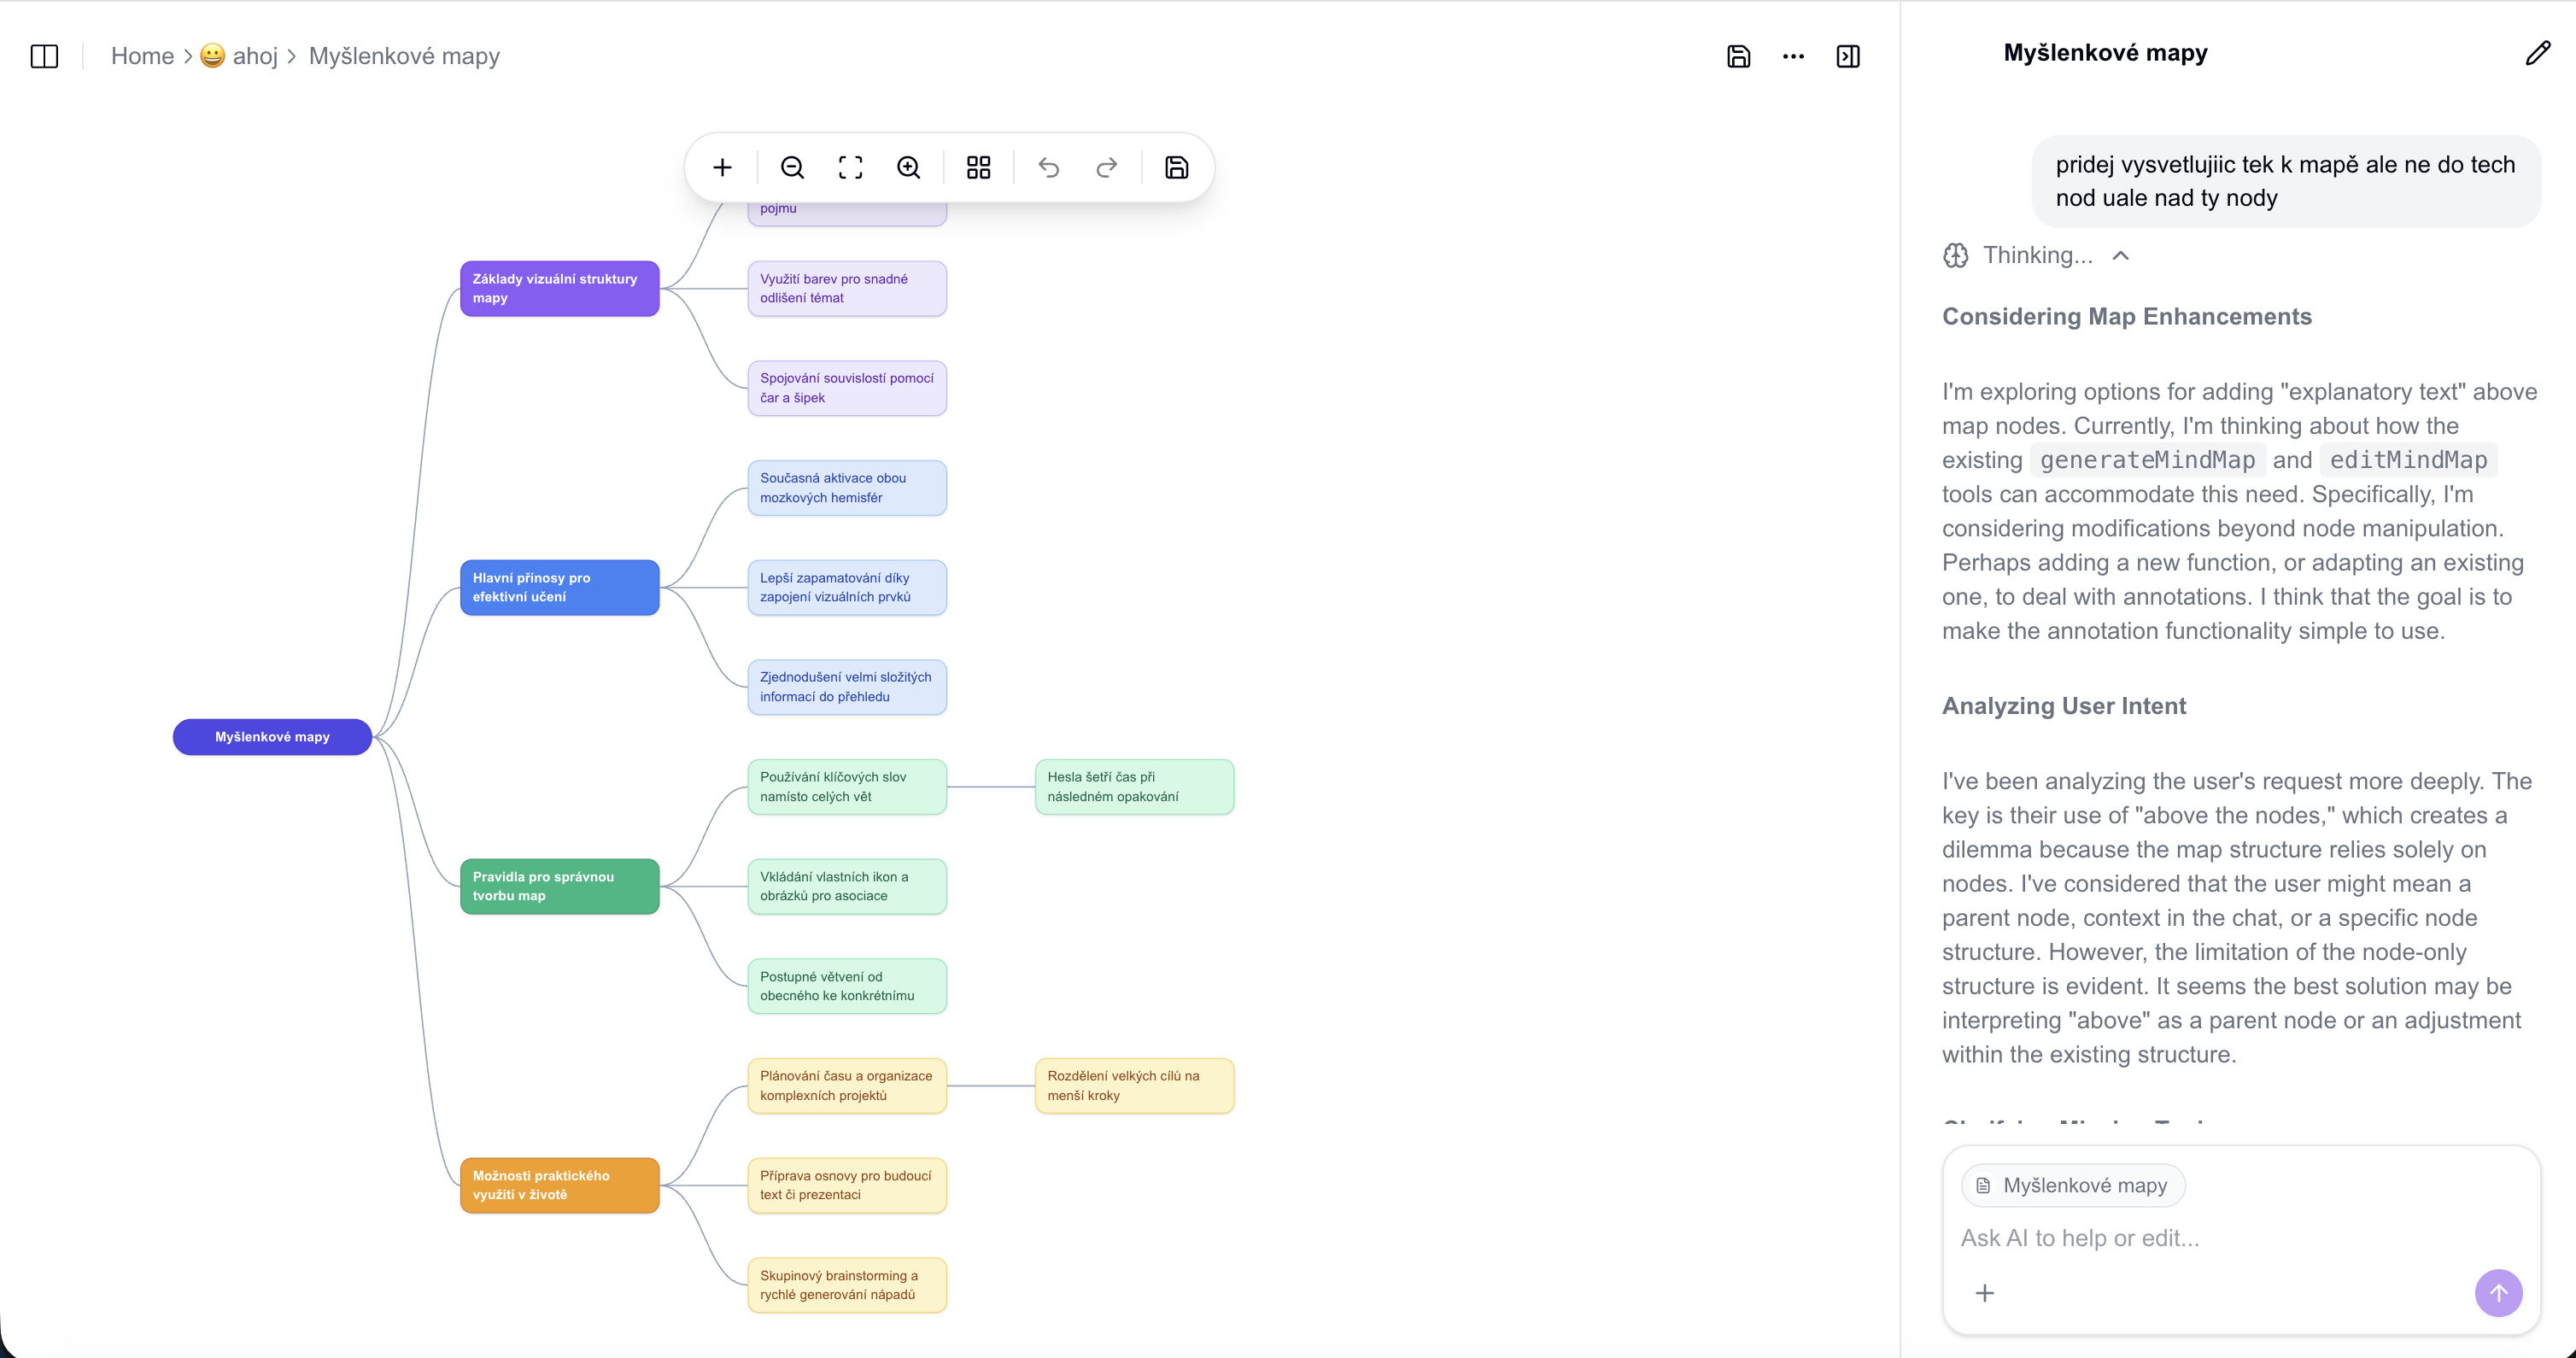Select node Současná aktivace obou mozkových hemisfér

(x=847, y=488)
